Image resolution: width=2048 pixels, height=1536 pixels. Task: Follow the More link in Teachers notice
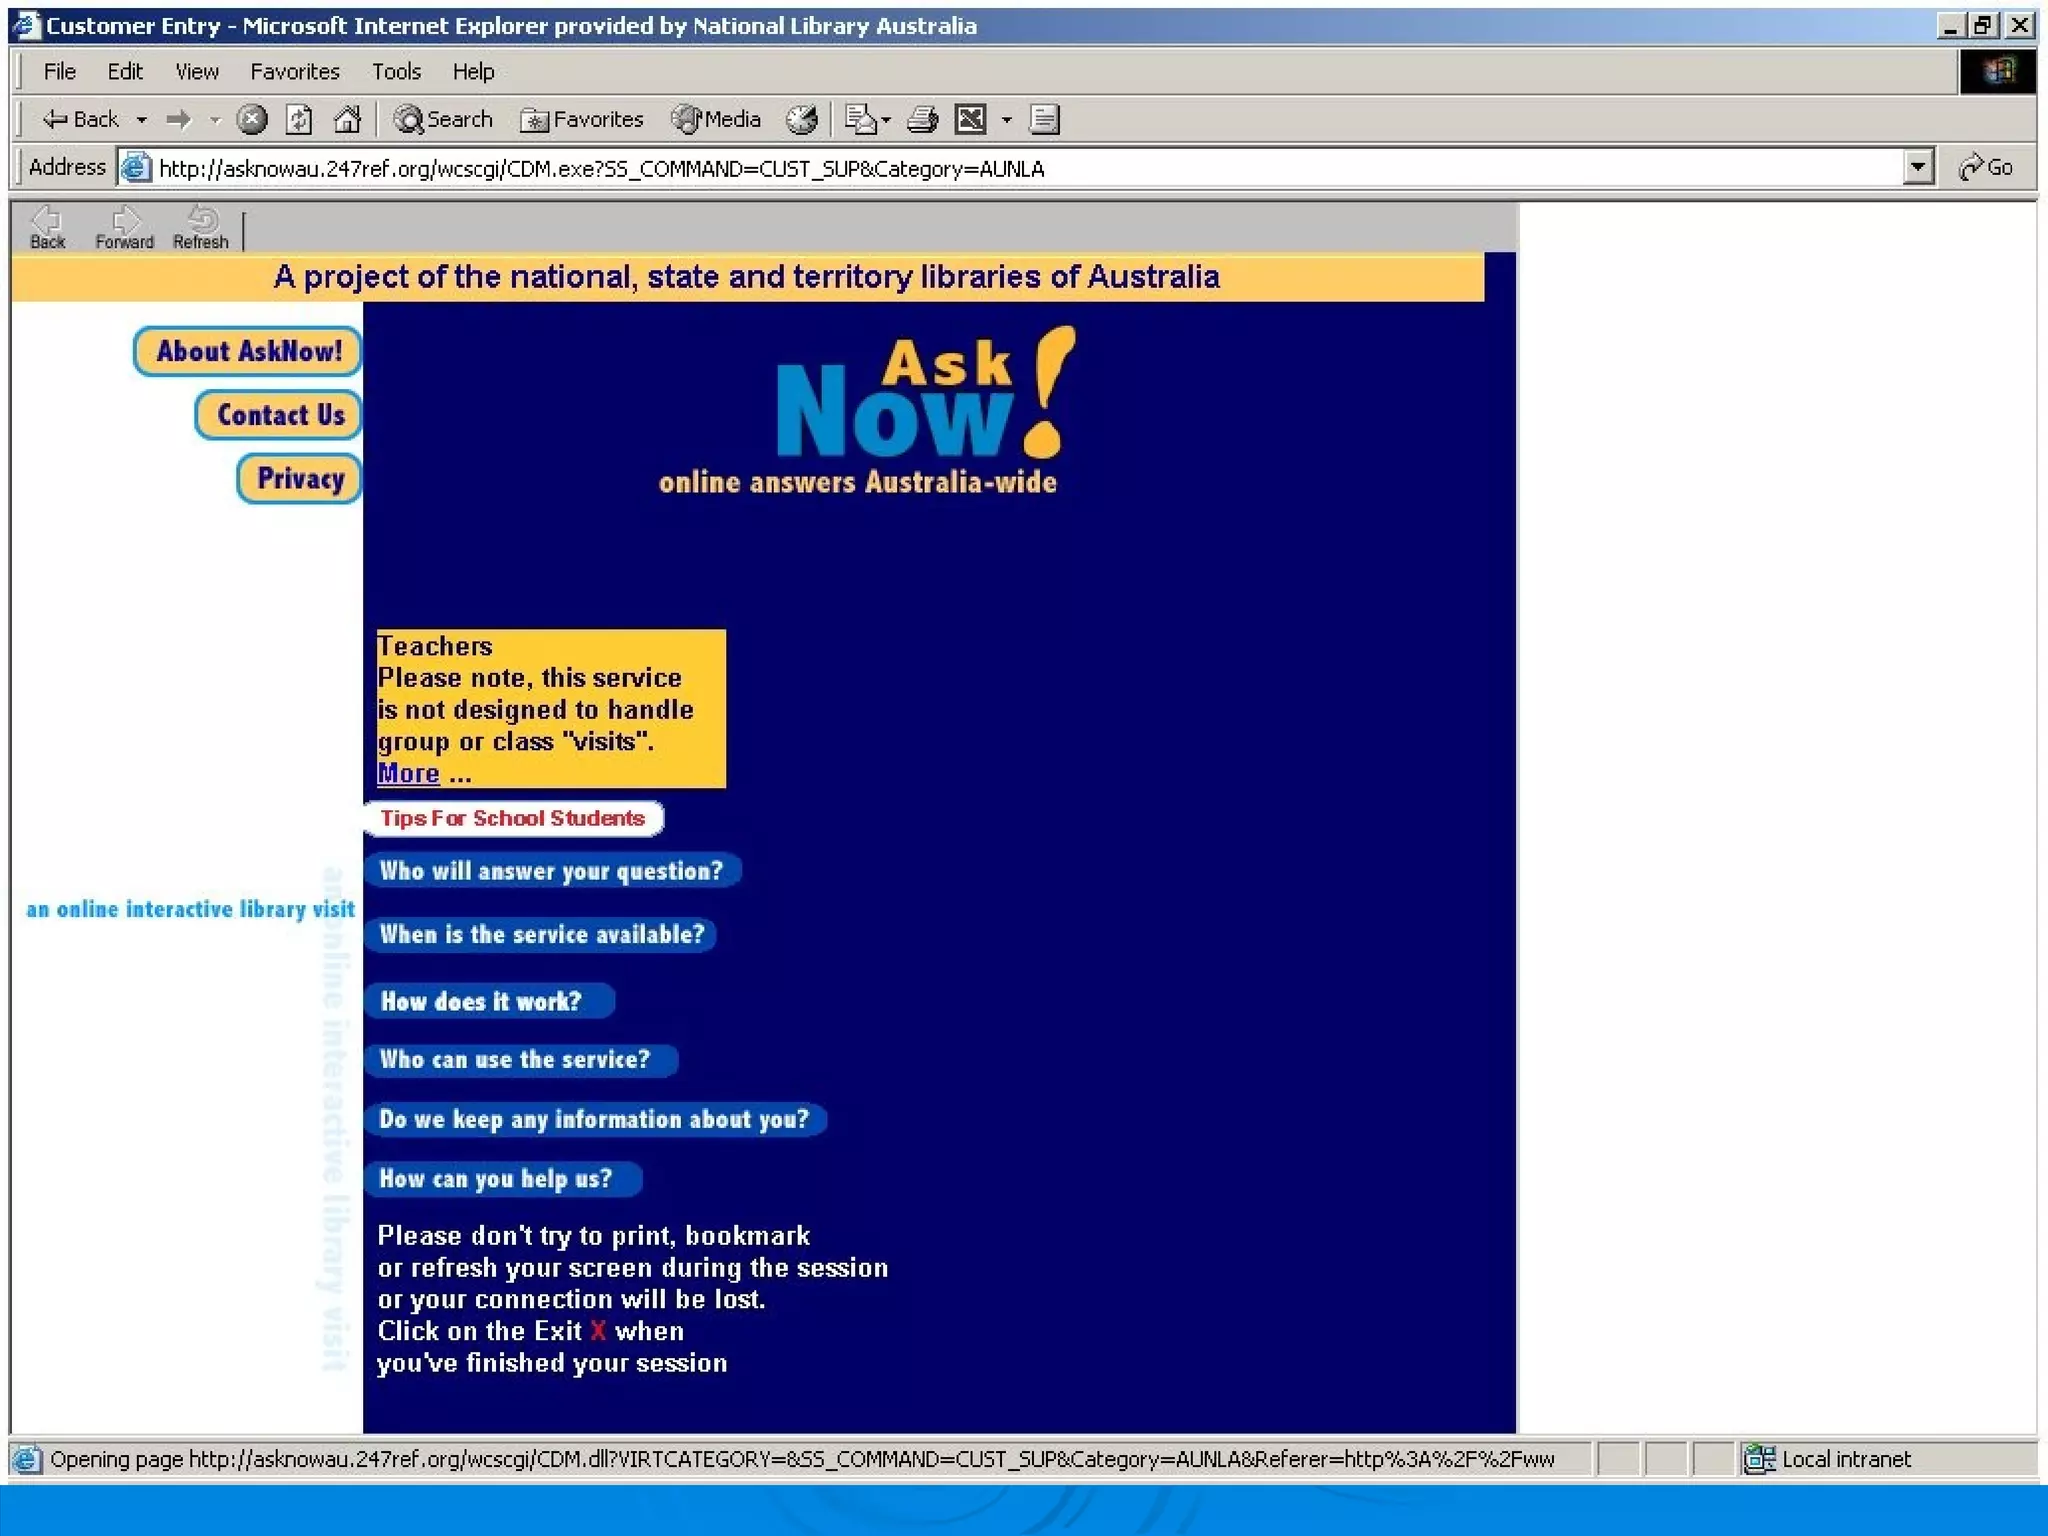pos(408,773)
